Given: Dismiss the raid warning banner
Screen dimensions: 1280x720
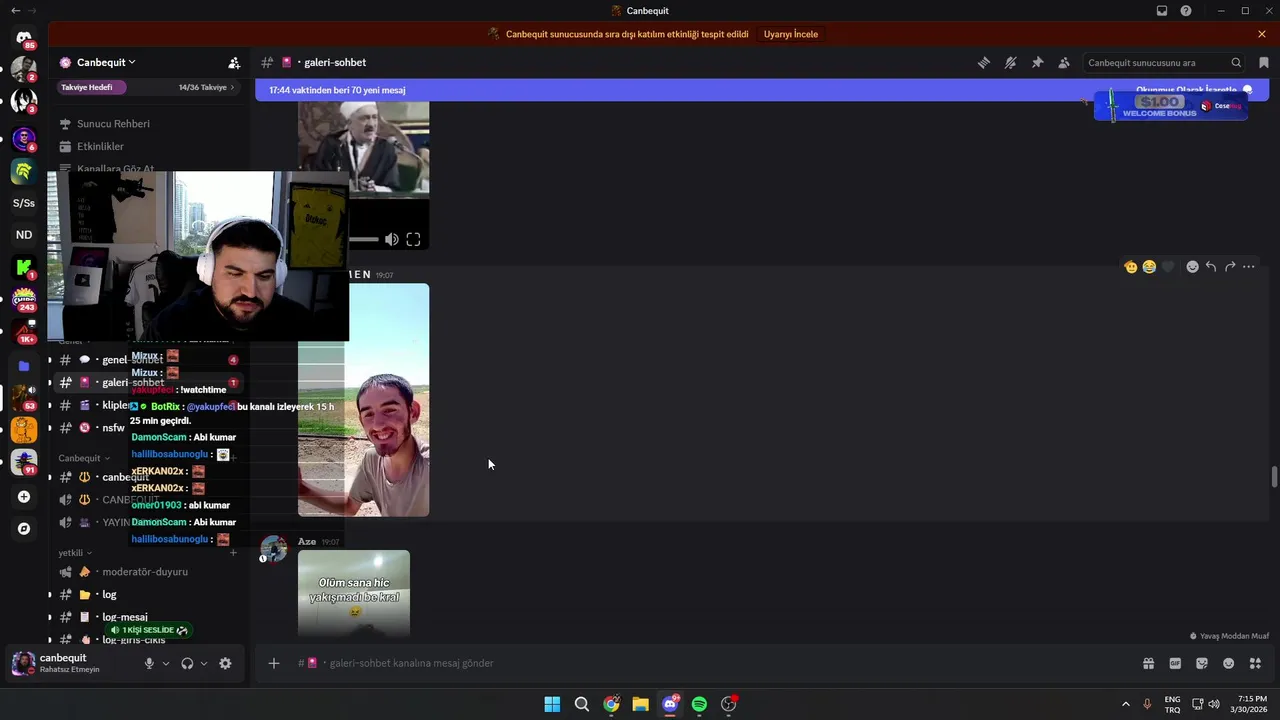Looking at the screenshot, I should point(1262,34).
